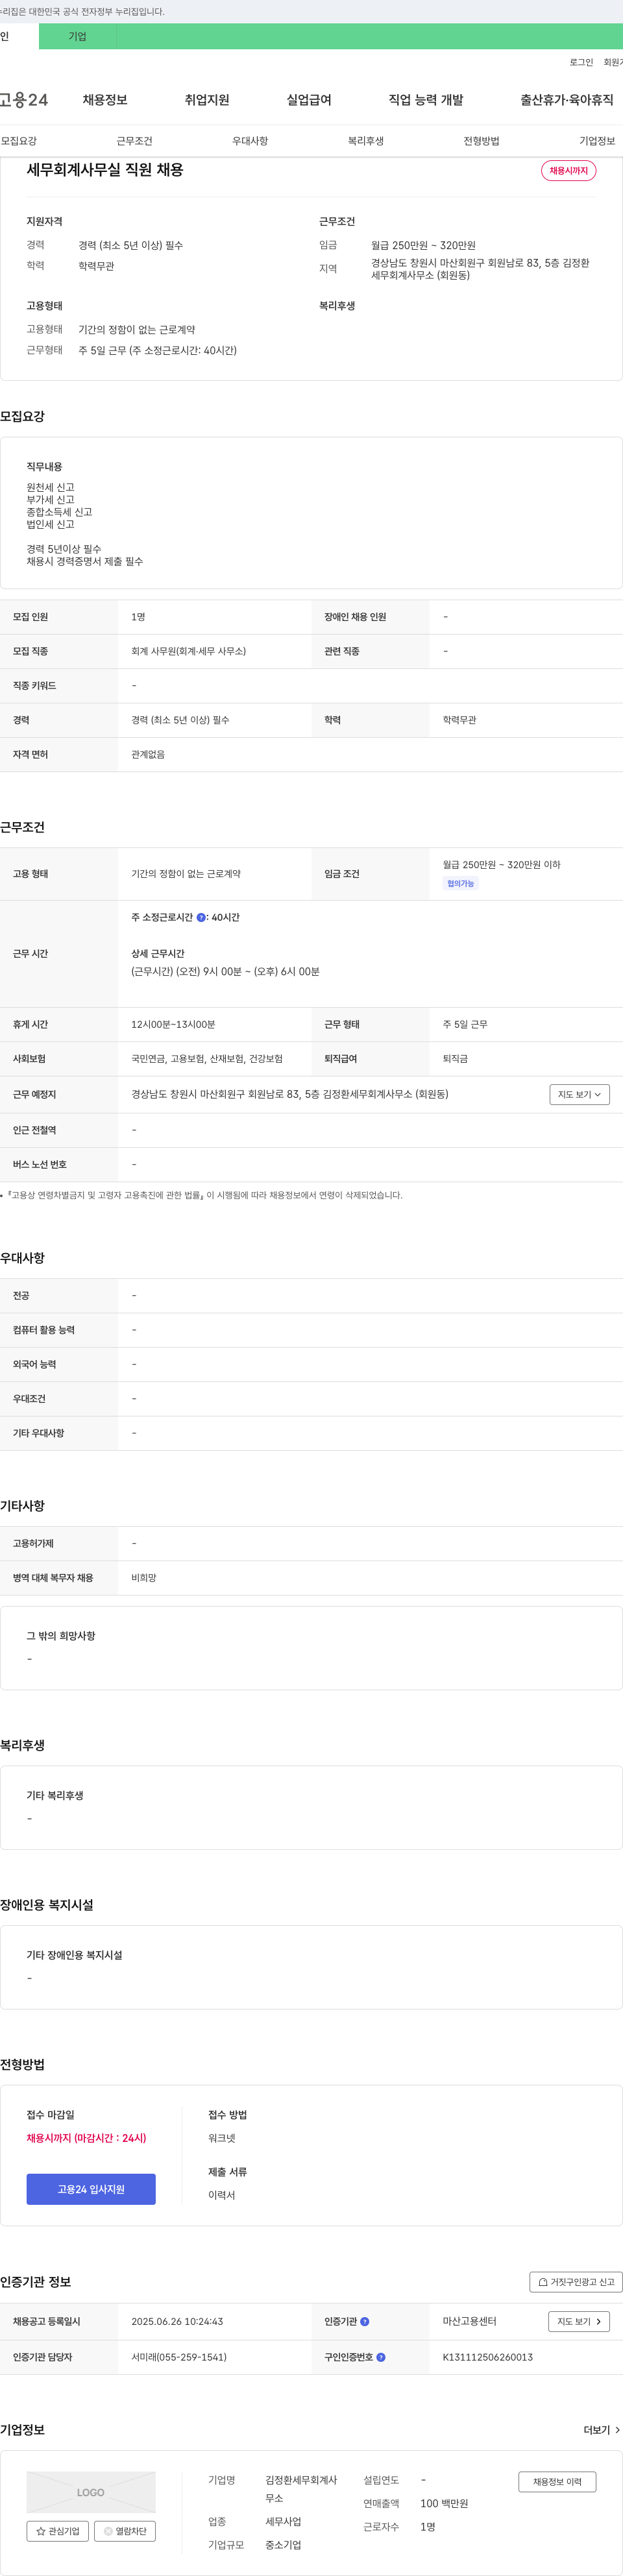Open the 채용정보 main menu
This screenshot has height=2576, width=623.
tap(105, 100)
